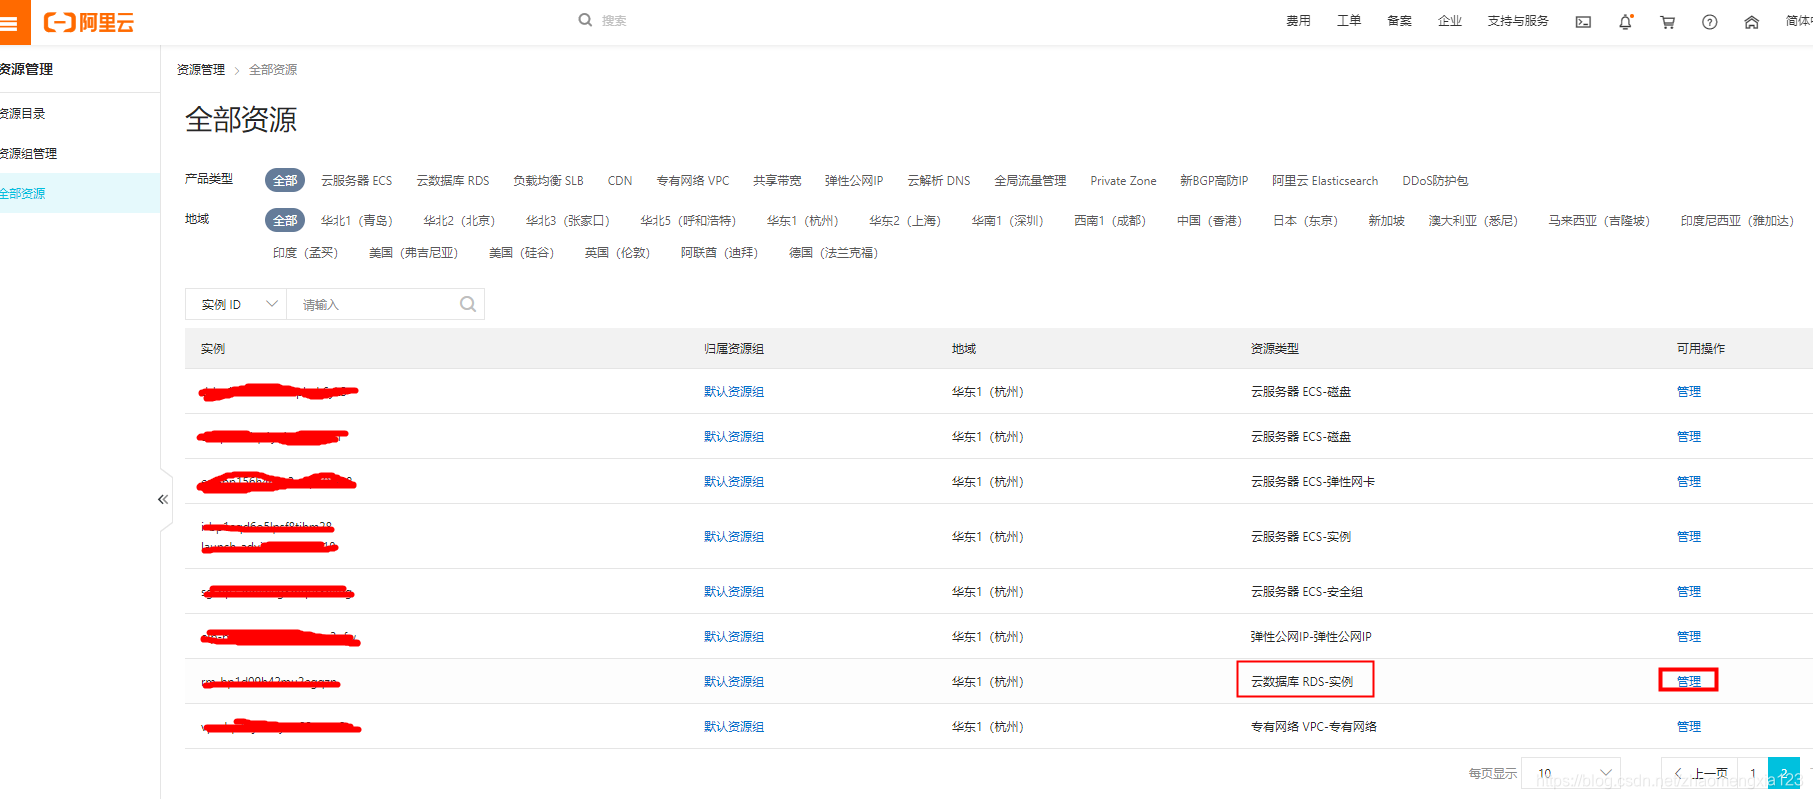Filter by 全局流量管理 product type
The image size is (1813, 799).
click(x=1030, y=181)
